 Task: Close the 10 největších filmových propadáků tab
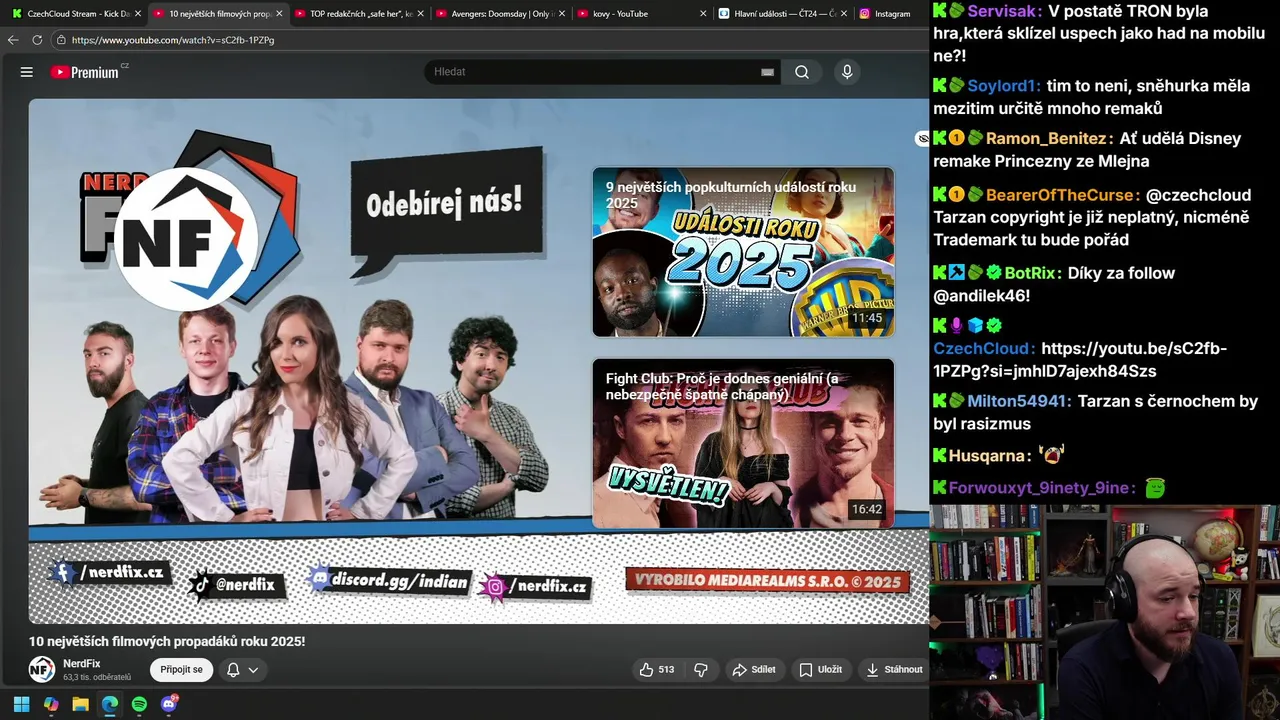(x=279, y=14)
